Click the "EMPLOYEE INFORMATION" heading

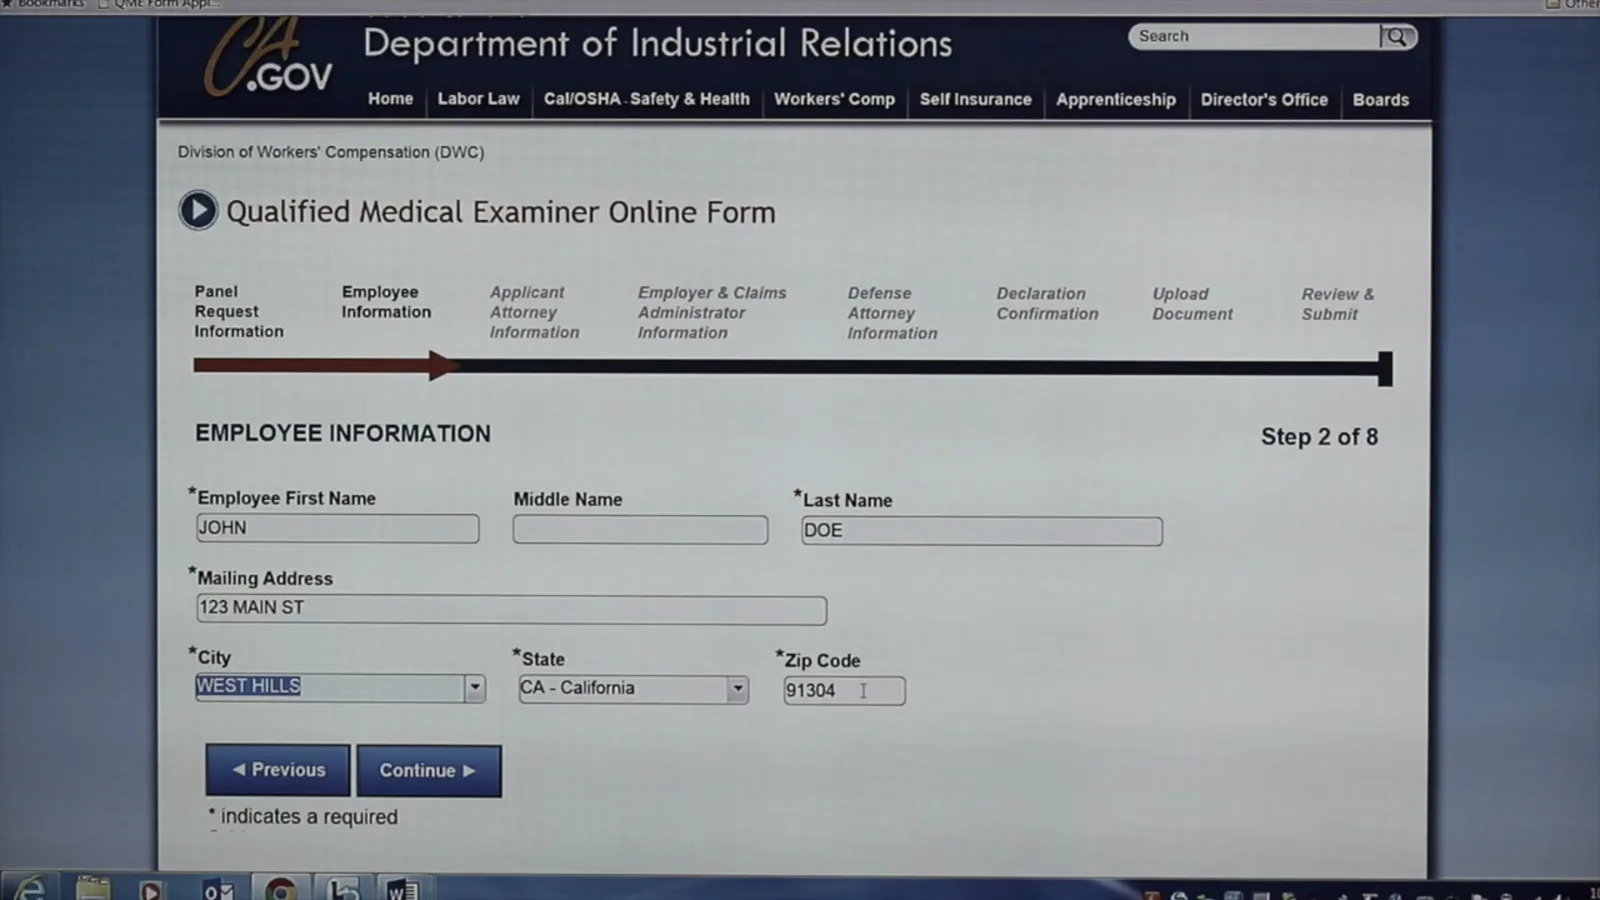(343, 434)
